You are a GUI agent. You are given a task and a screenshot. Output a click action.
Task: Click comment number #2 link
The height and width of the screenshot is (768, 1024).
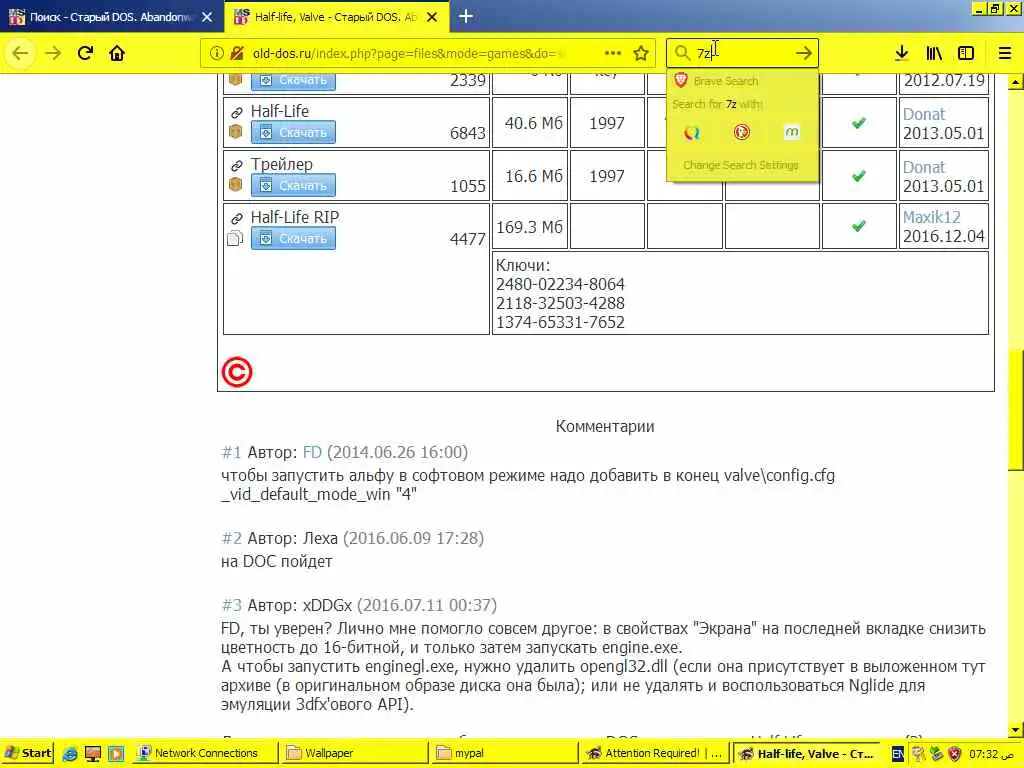[231, 539]
